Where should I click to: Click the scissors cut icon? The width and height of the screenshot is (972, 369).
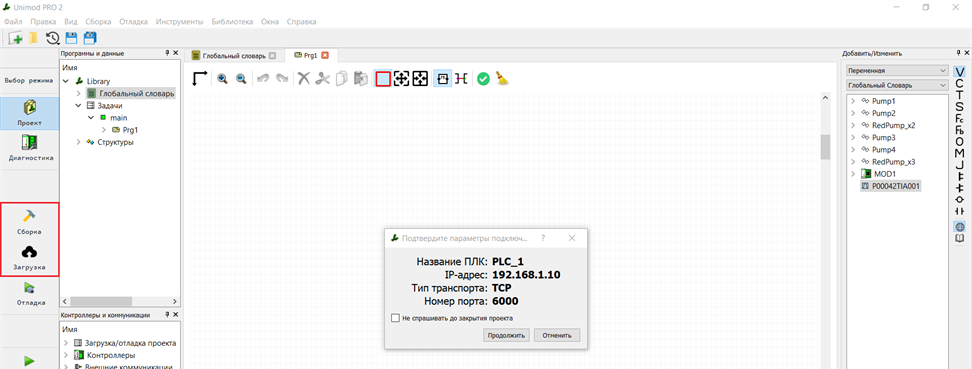pos(322,79)
